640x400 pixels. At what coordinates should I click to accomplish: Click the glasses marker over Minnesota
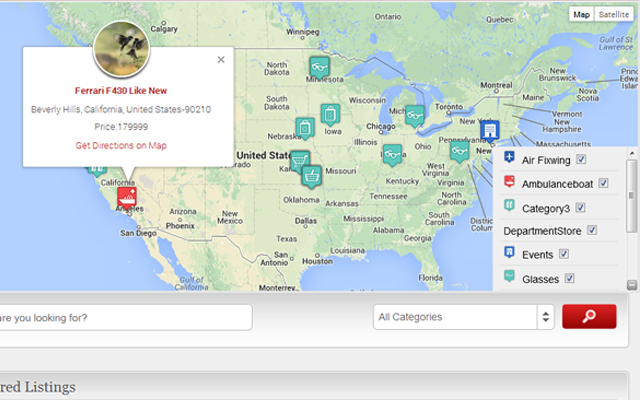(x=319, y=68)
